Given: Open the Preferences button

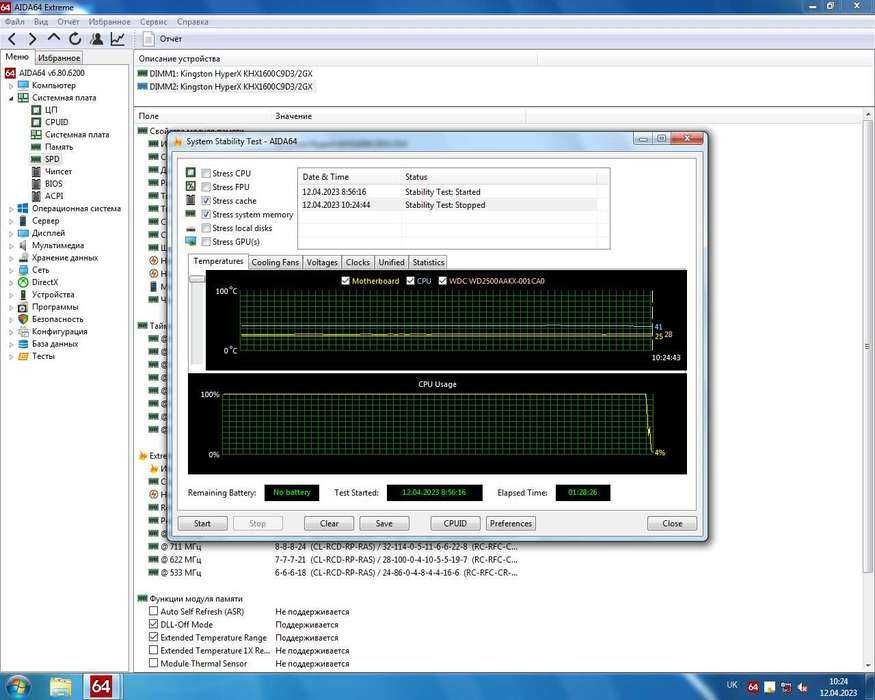Looking at the screenshot, I should [511, 524].
